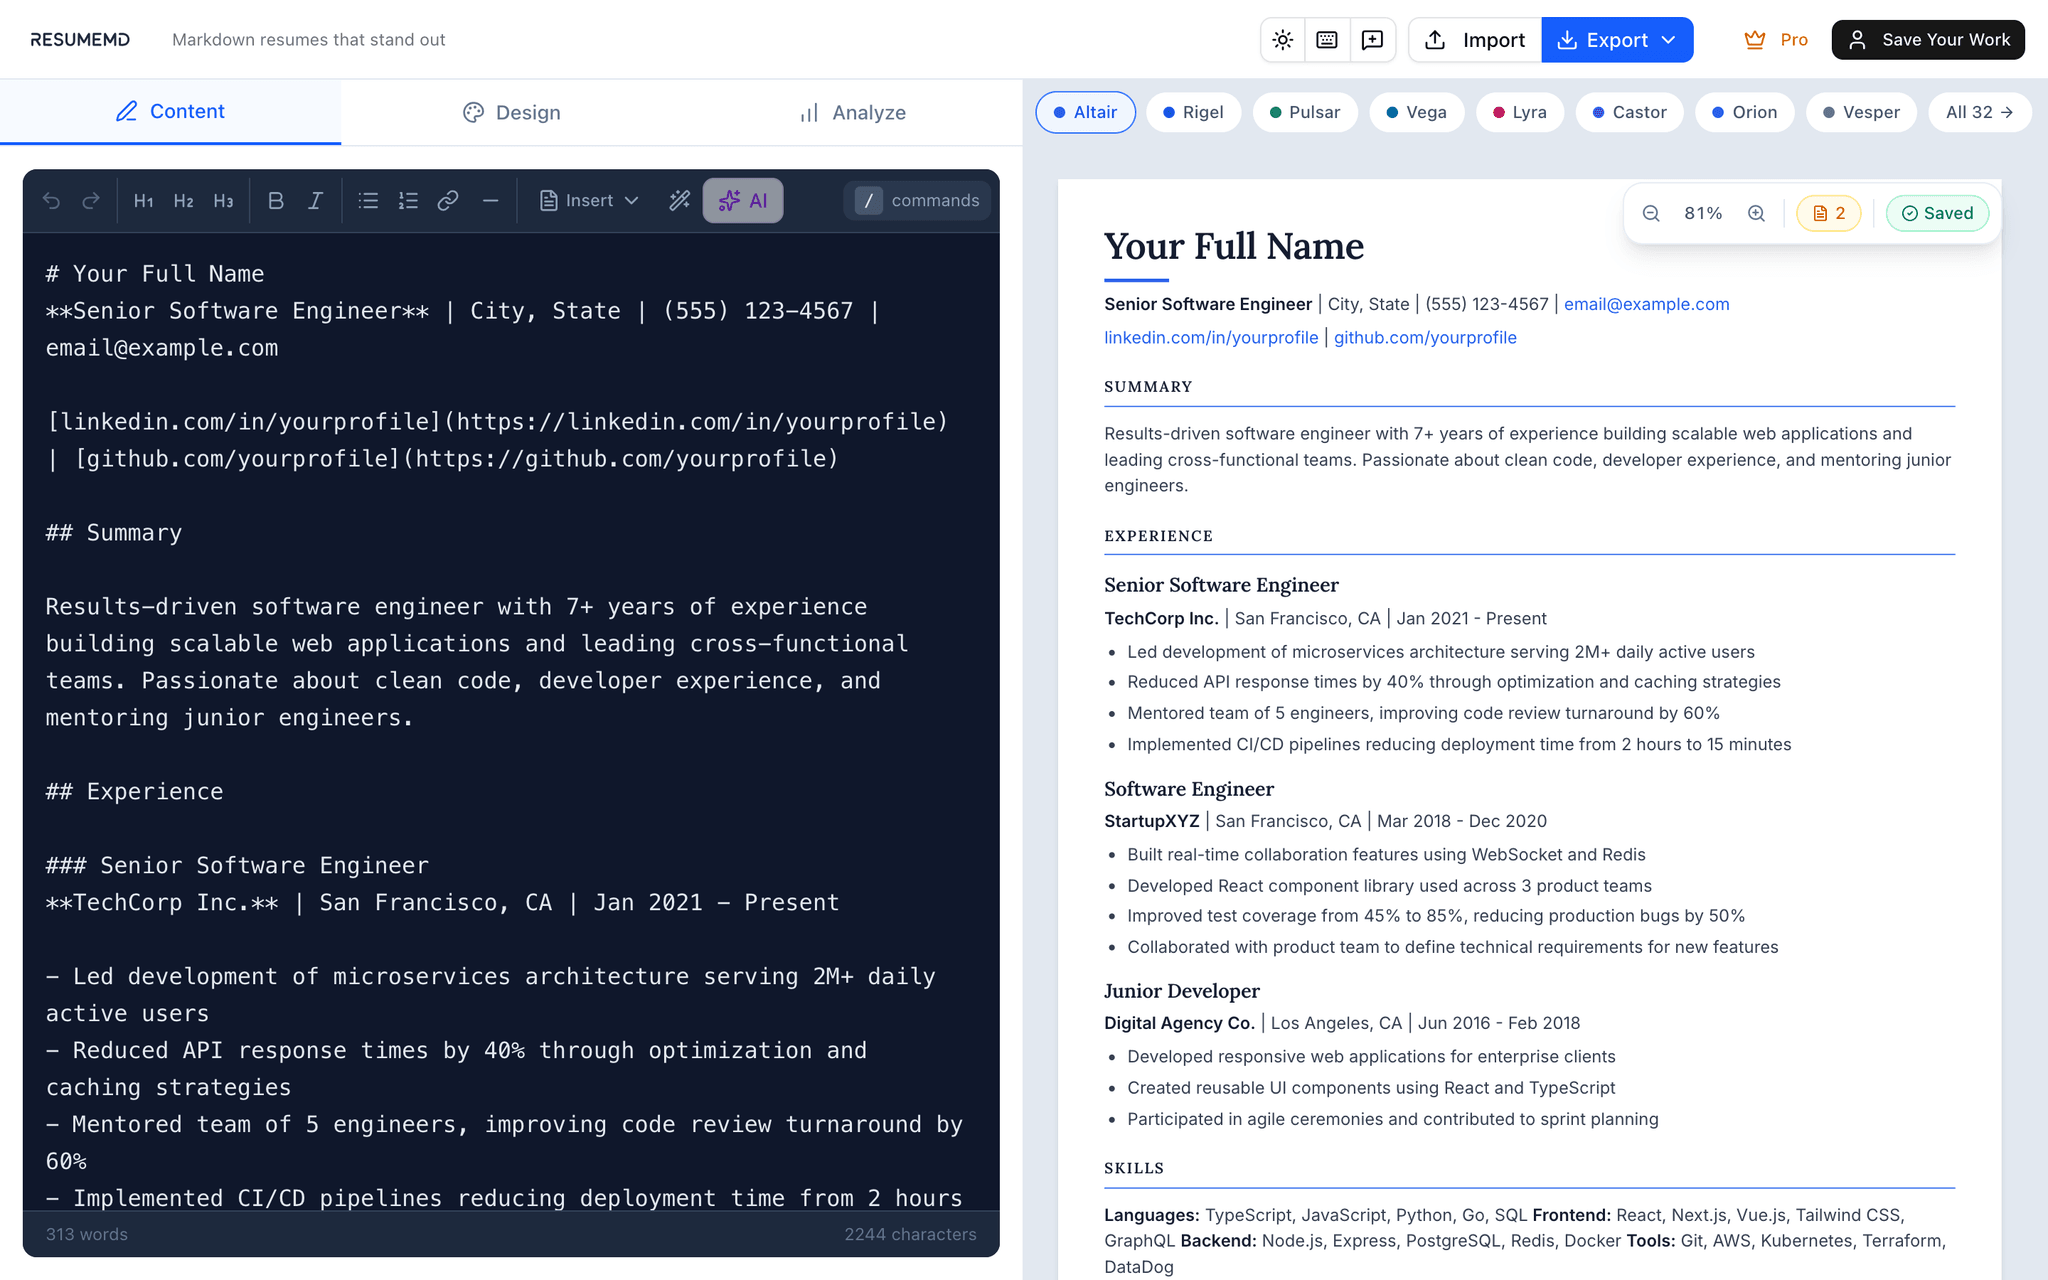Screen dimensions: 2048x1280
Task: Apply Heading 1 formatting
Action: (x=143, y=201)
